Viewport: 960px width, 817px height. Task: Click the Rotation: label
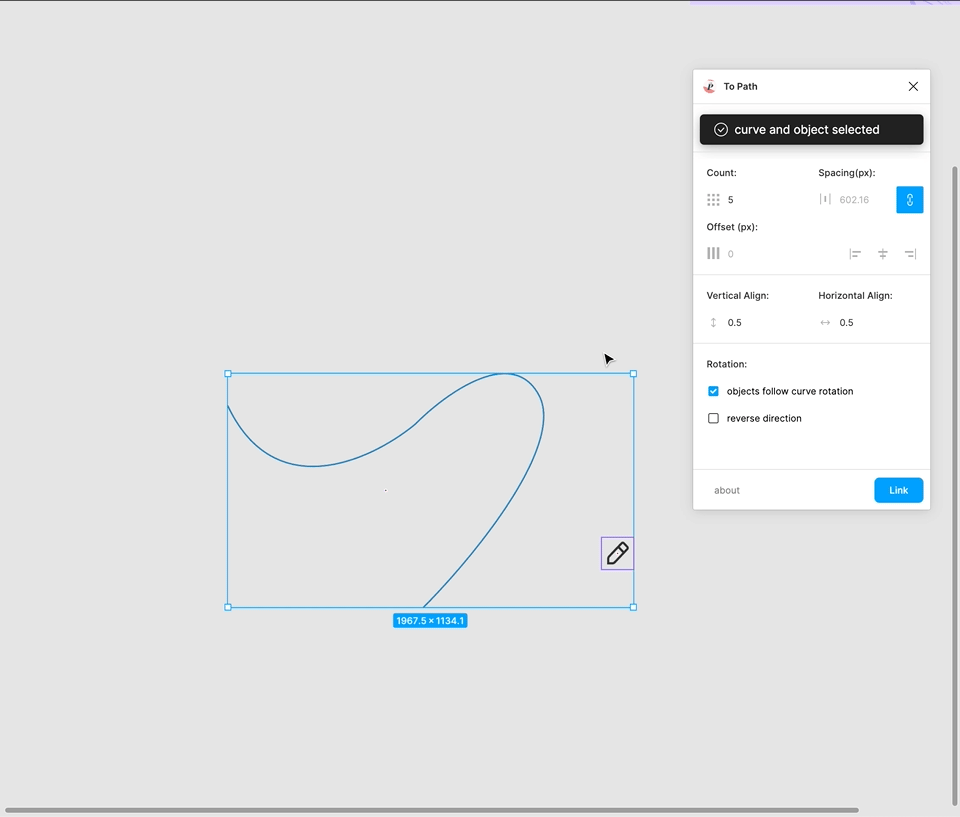(727, 364)
